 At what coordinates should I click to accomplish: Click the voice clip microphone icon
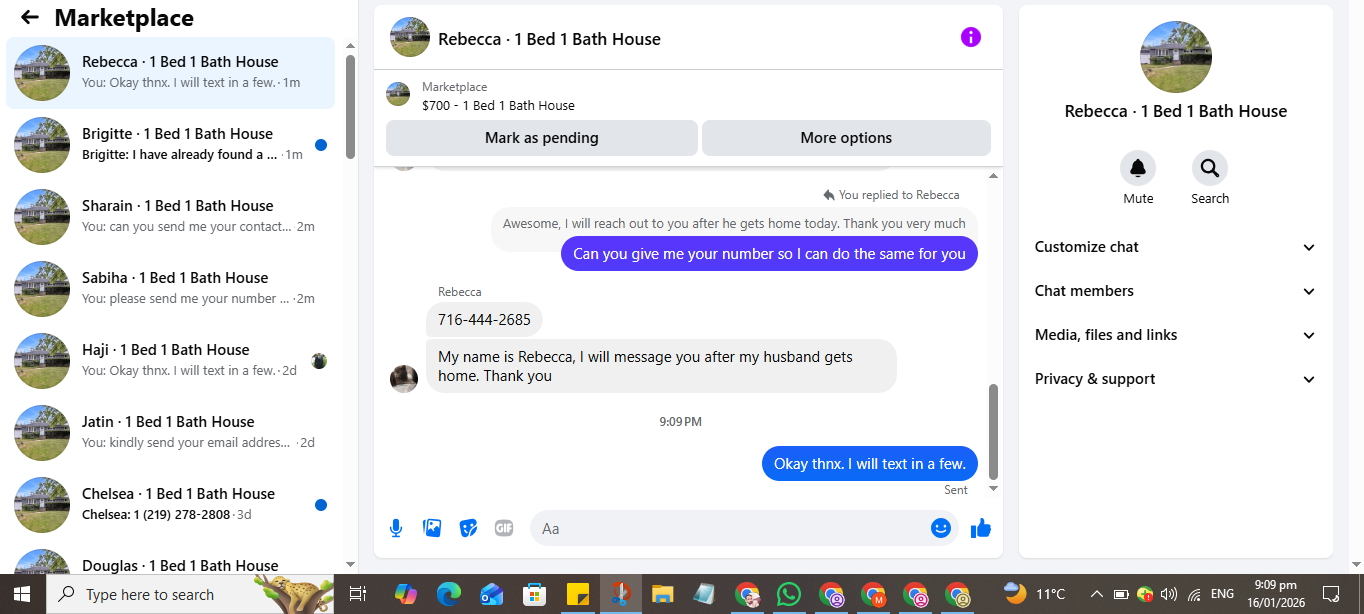coord(396,528)
